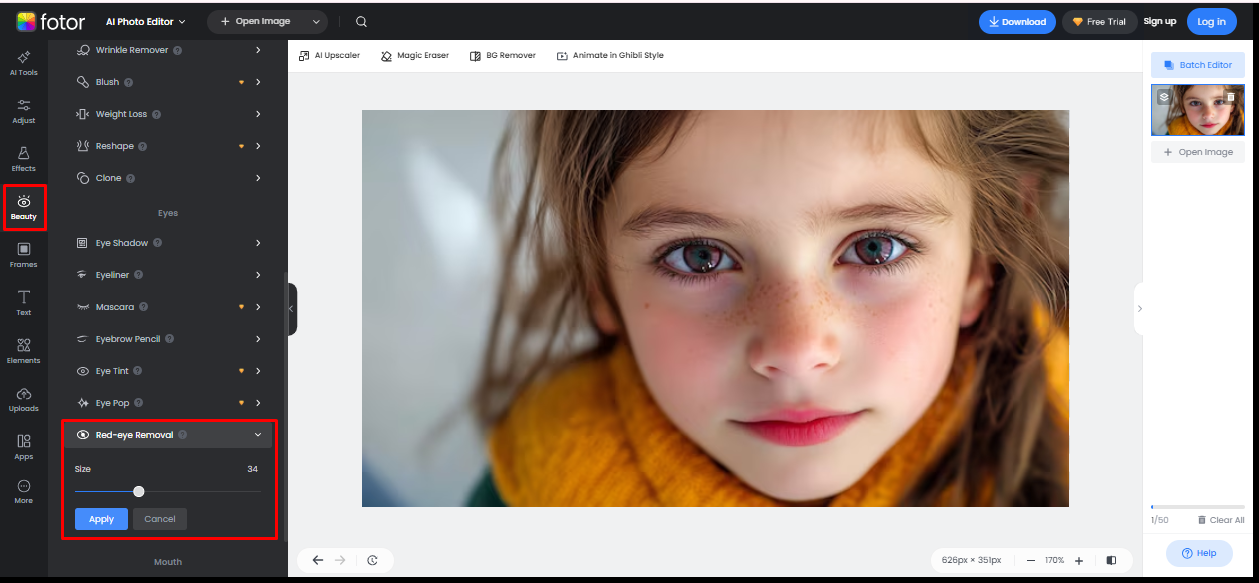Collapse the left tools panel
The height and width of the screenshot is (583, 1259).
tap(289, 308)
